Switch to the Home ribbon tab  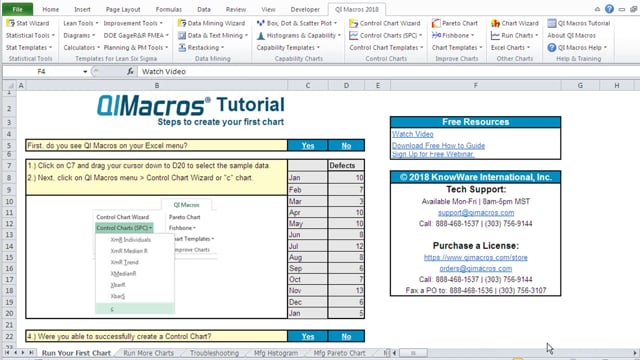(51, 9)
